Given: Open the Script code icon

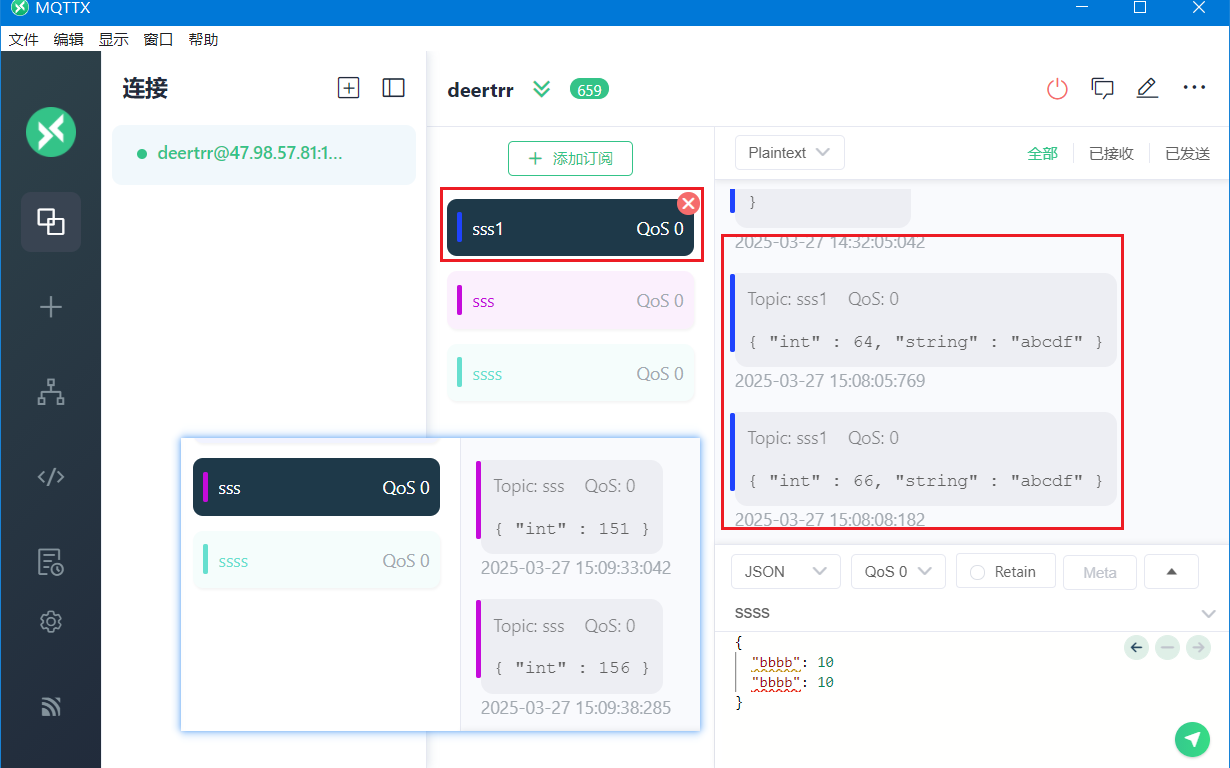Looking at the screenshot, I should (51, 477).
